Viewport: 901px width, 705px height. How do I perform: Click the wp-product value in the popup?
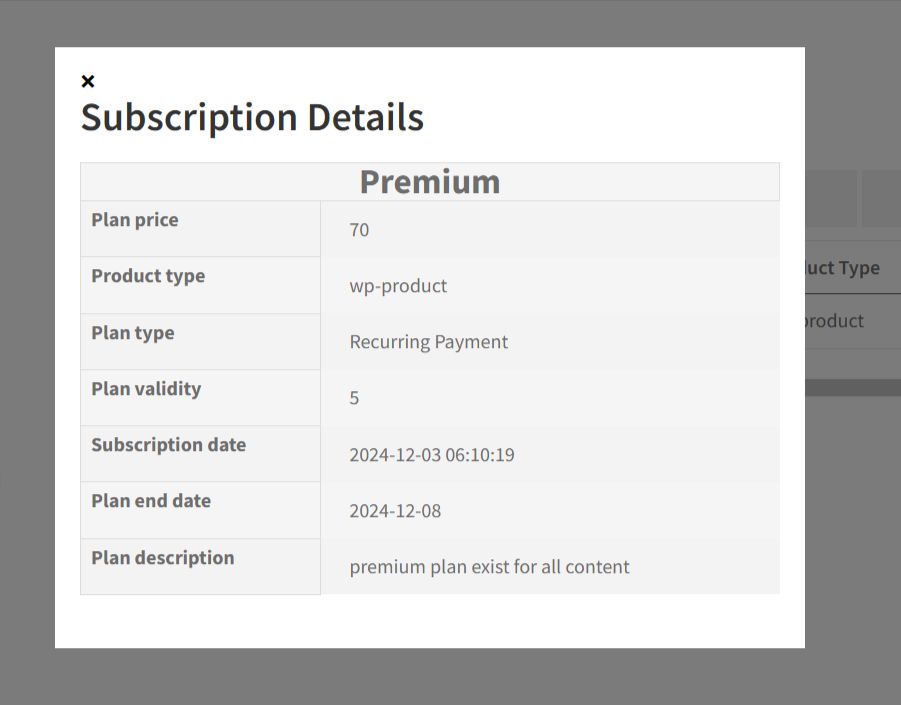pos(398,286)
